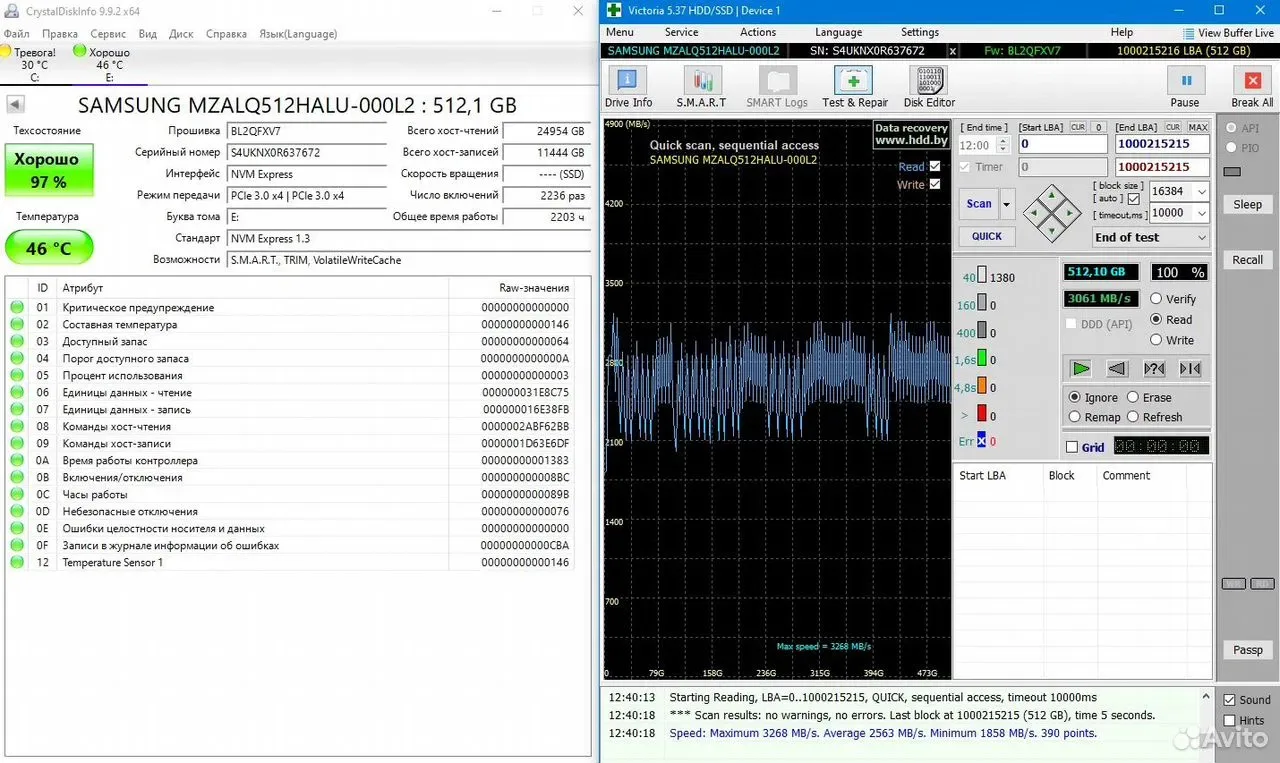1280x763 pixels.
Task: Expand the Scan button dropdown arrow
Action: [1007, 204]
